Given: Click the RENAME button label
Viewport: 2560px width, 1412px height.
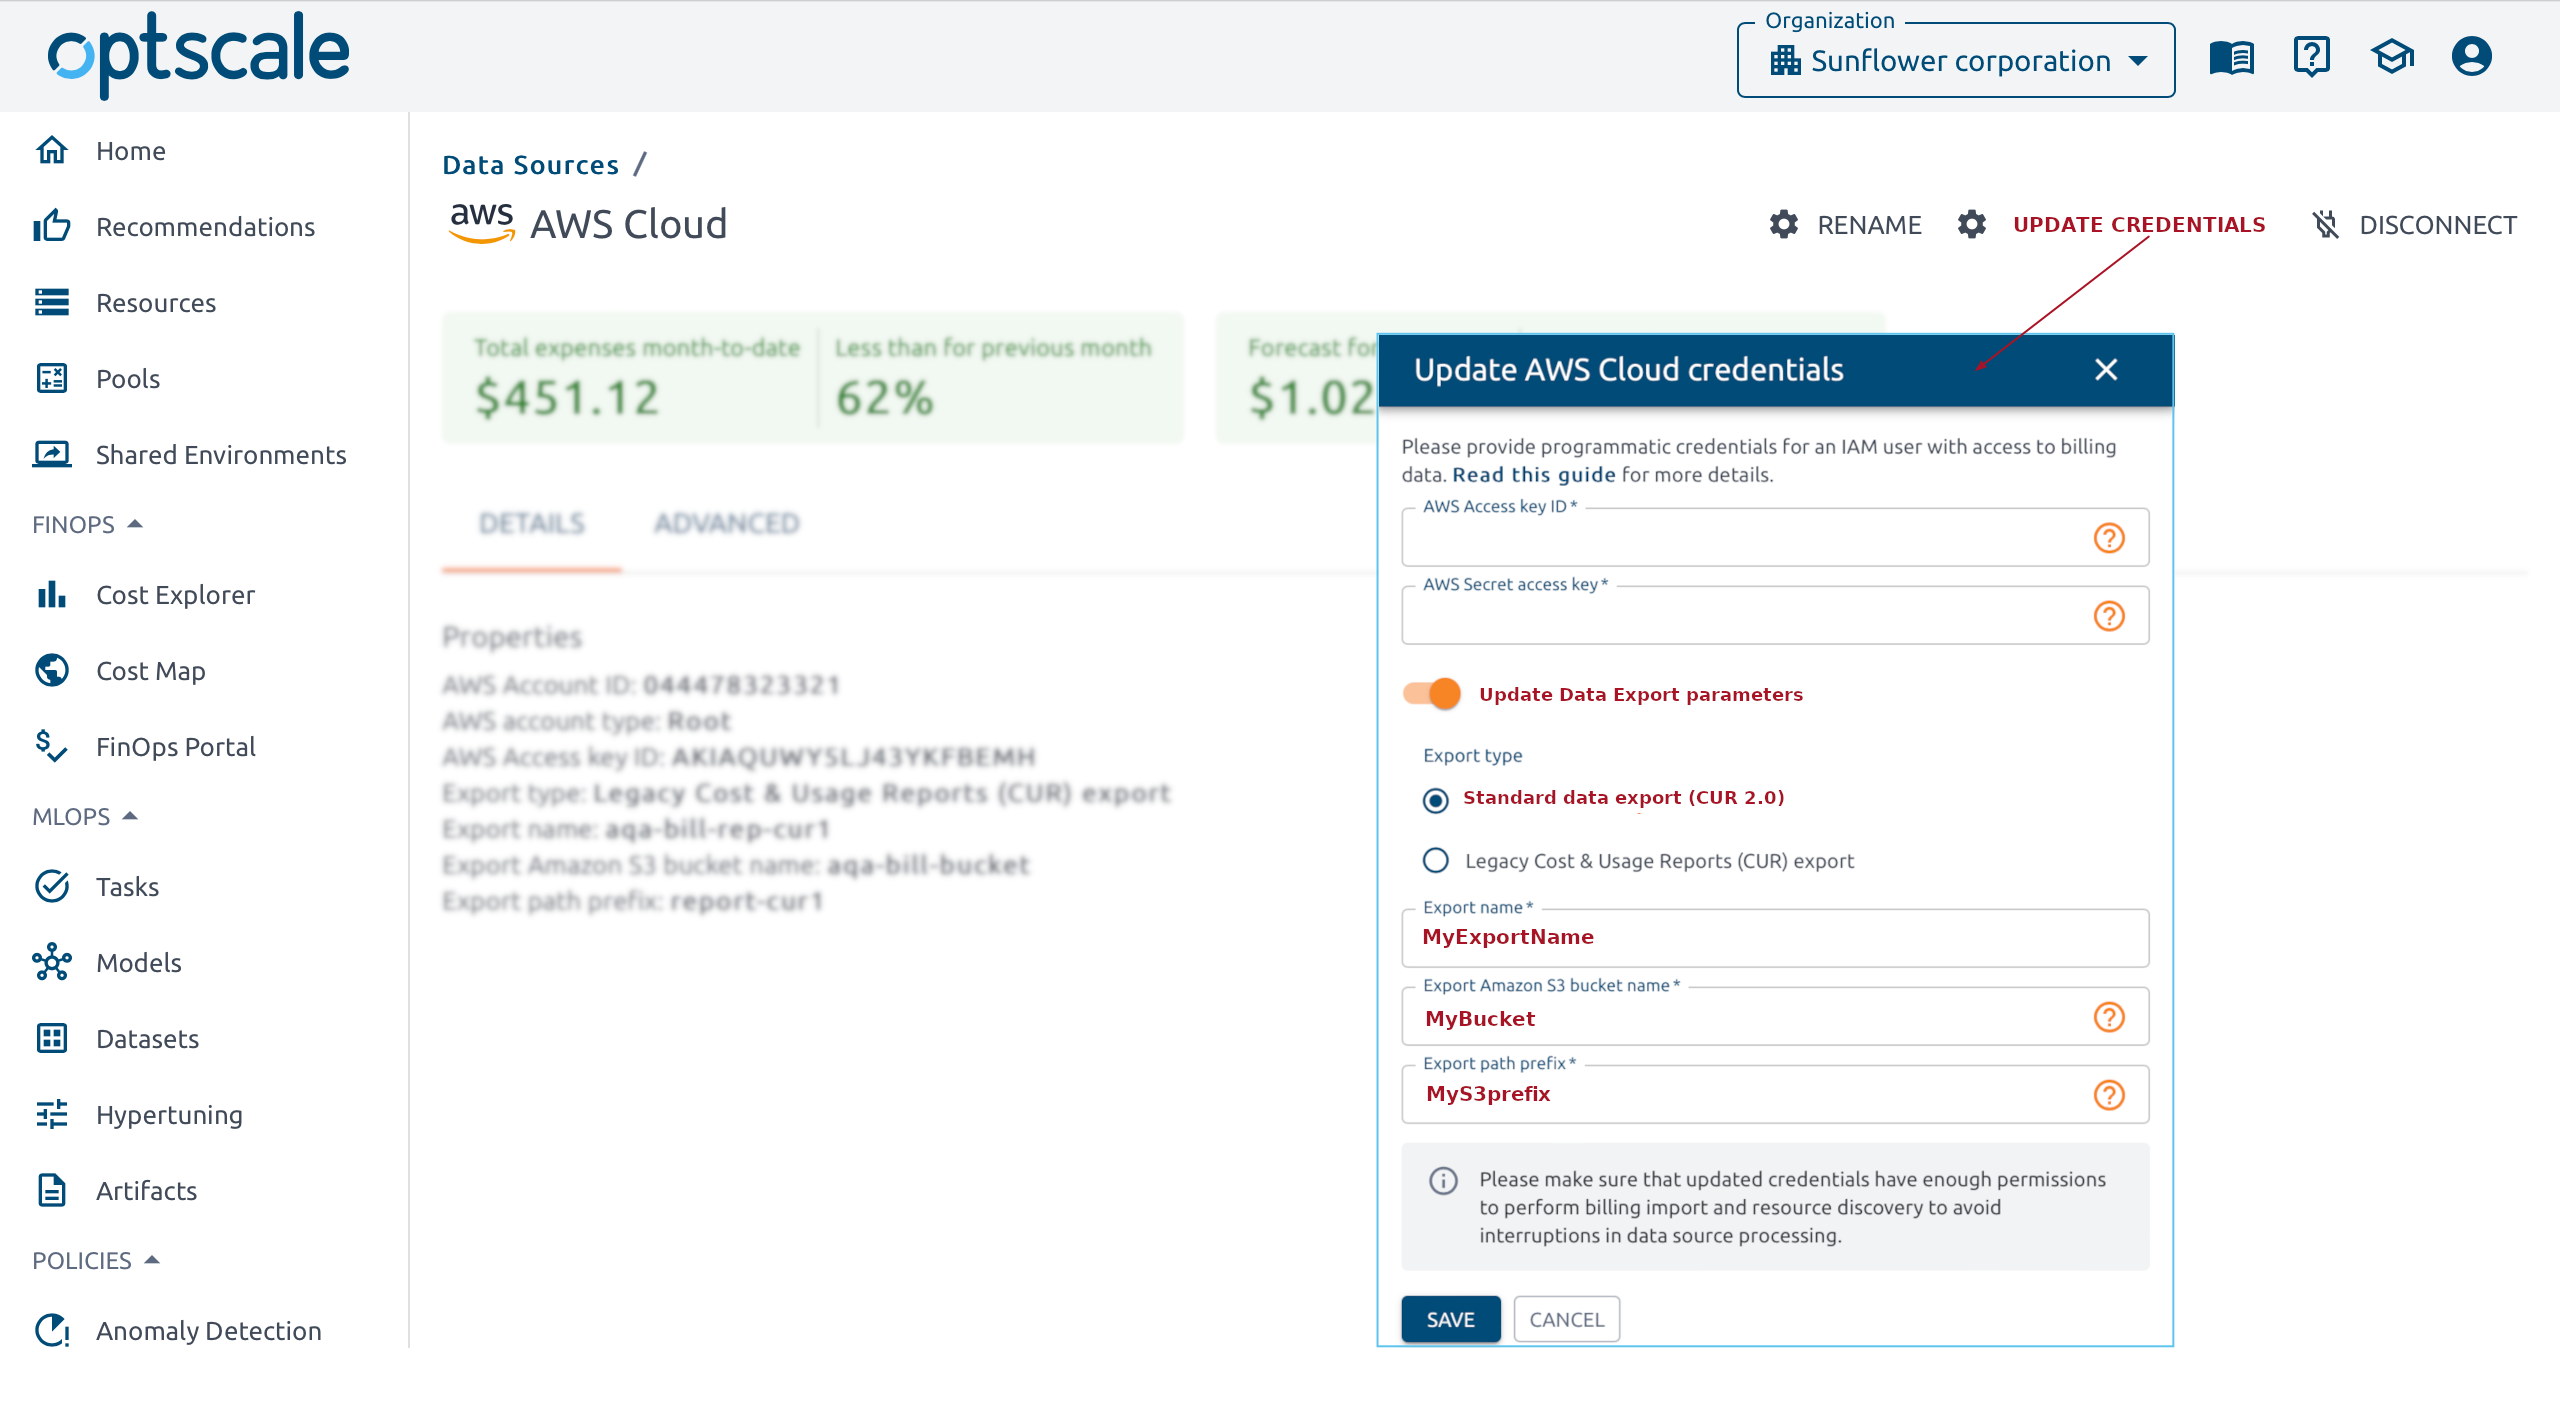Looking at the screenshot, I should point(1869,225).
